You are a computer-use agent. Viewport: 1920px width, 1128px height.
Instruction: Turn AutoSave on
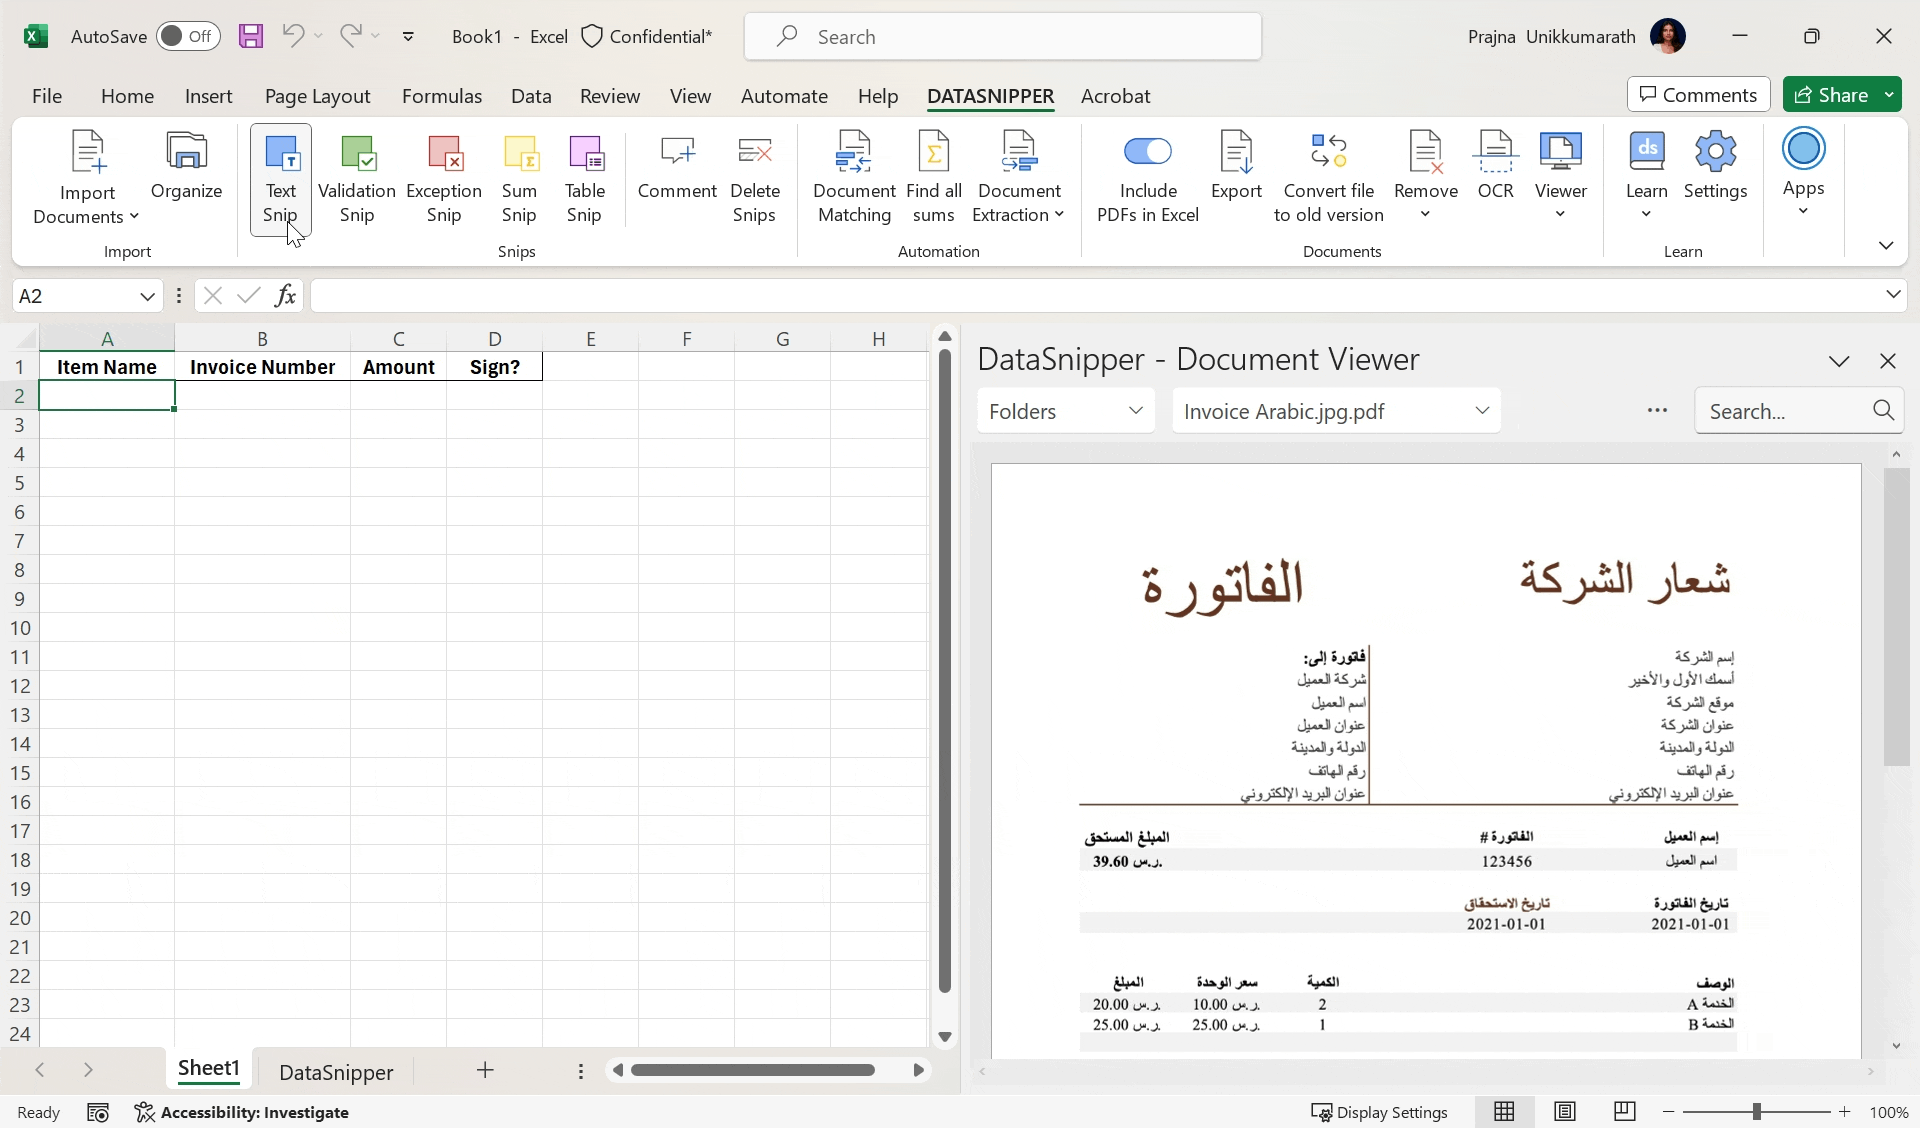(x=188, y=36)
